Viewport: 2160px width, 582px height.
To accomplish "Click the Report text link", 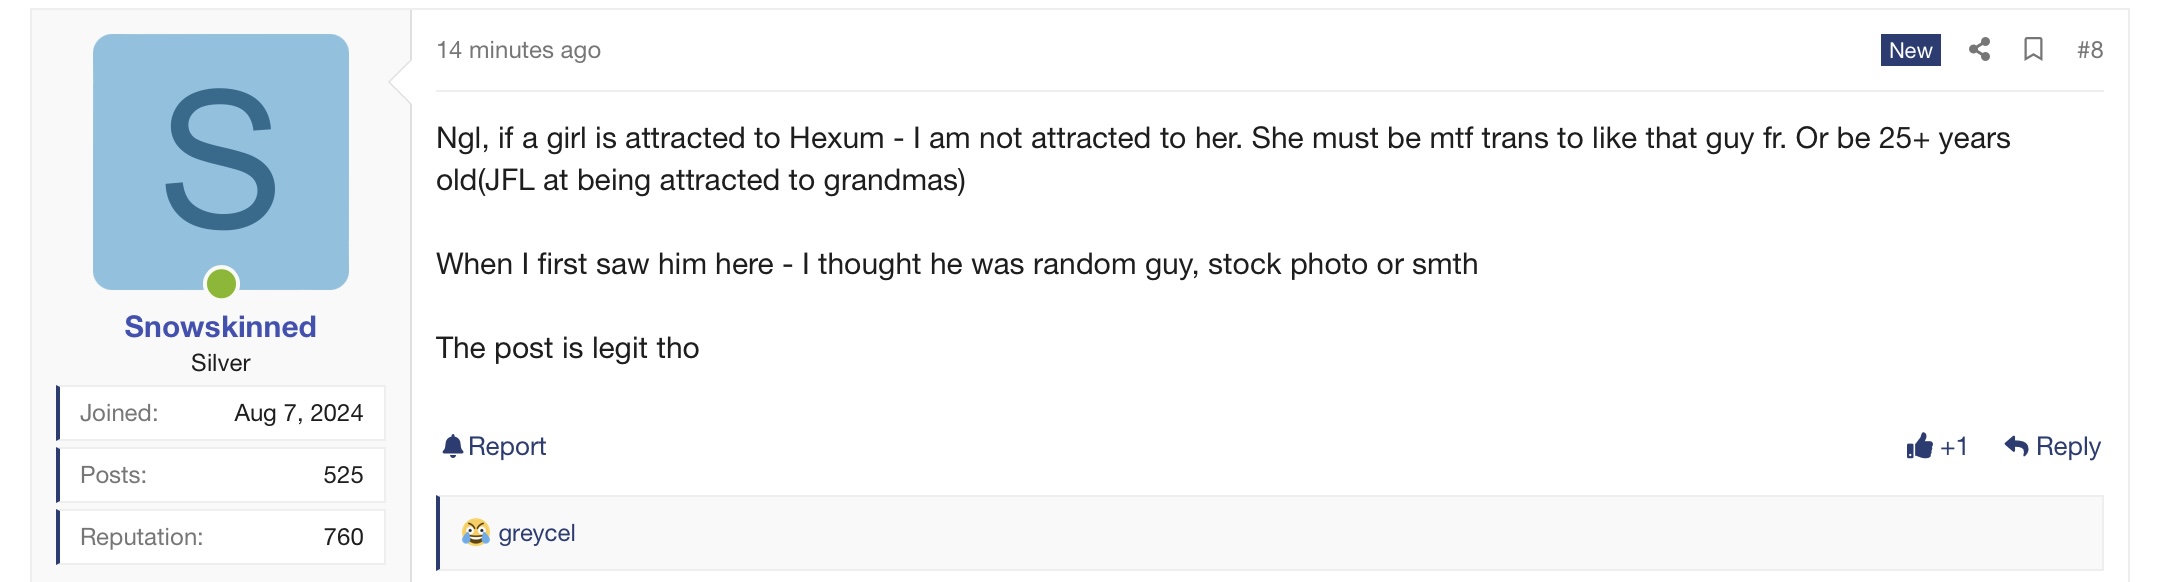I will point(507,446).
